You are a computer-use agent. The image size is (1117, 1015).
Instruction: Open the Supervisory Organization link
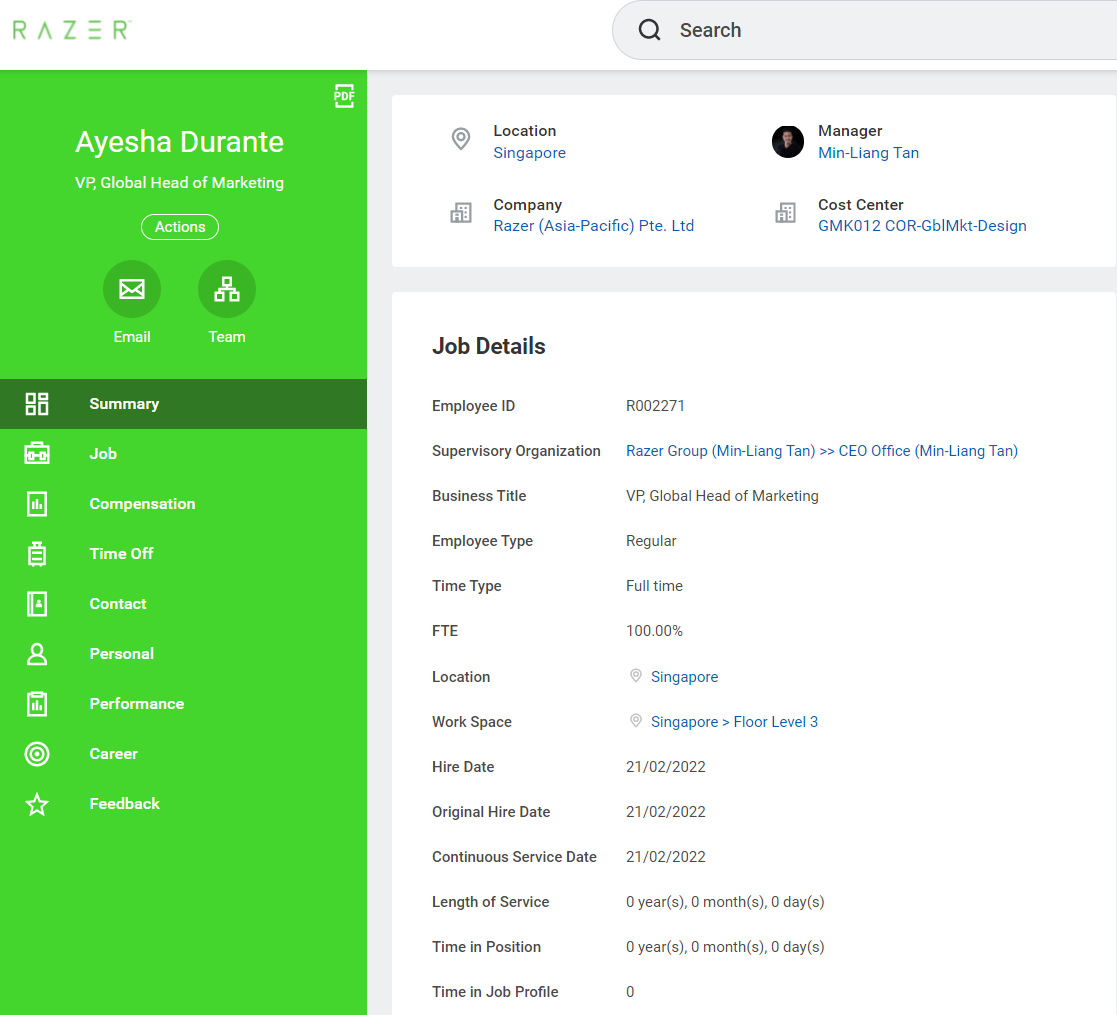[x=821, y=451]
